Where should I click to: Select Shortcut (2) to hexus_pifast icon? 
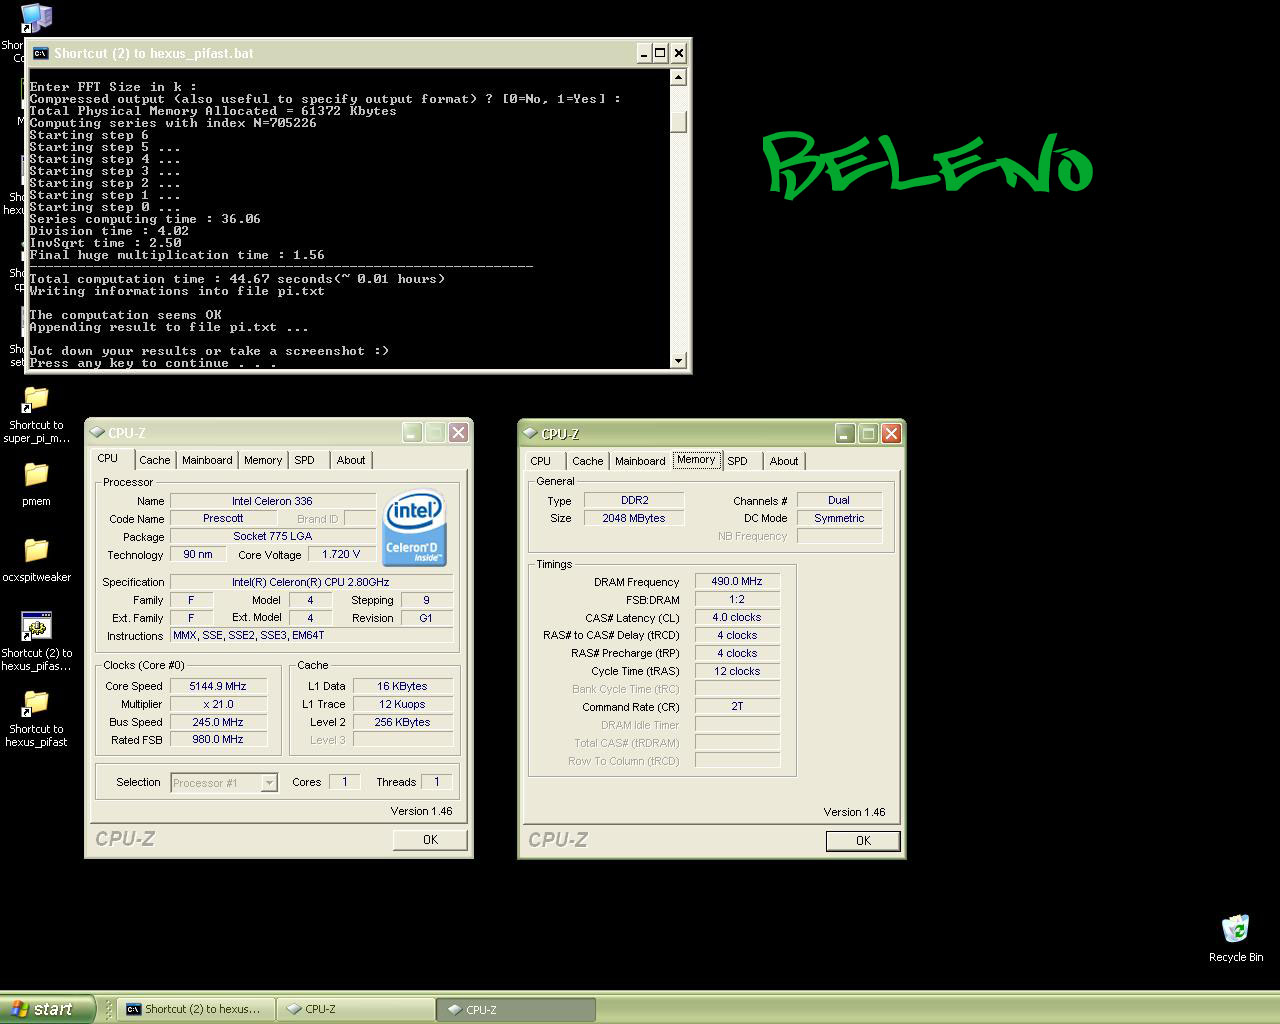[36, 627]
